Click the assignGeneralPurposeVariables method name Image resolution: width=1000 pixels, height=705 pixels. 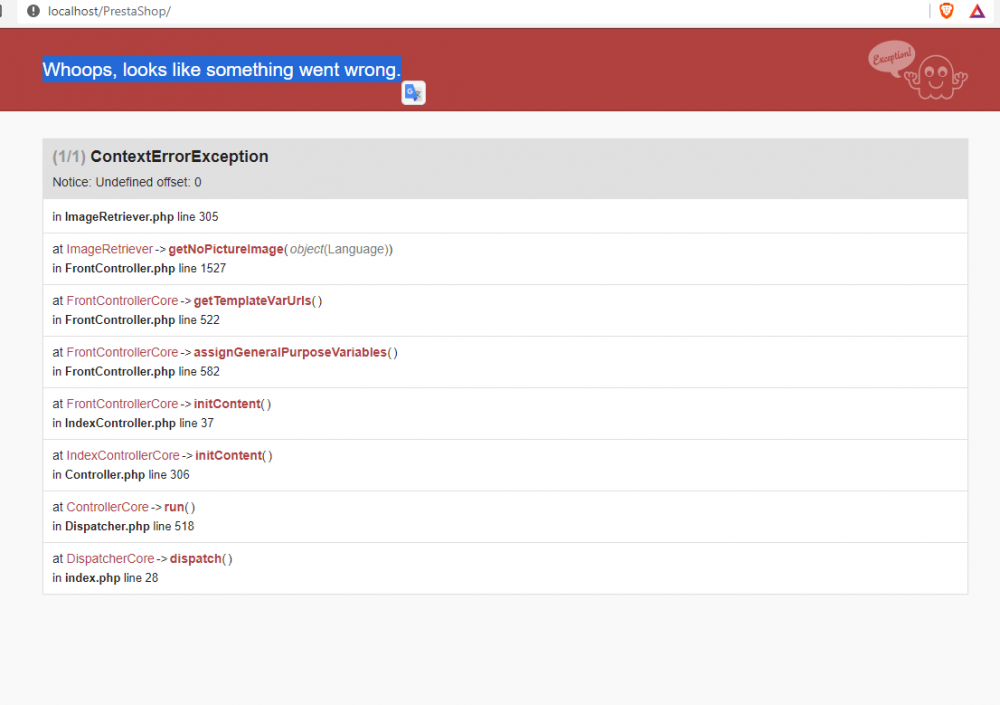point(290,352)
